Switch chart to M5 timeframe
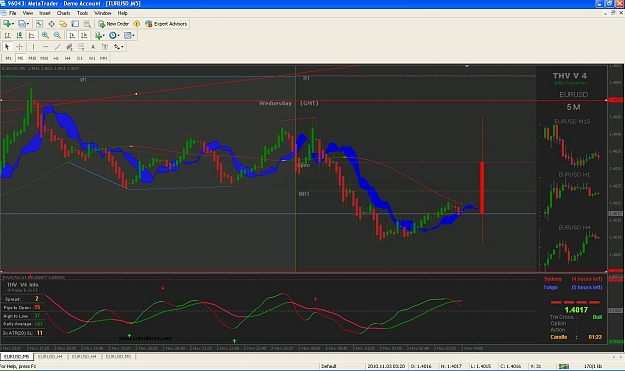The image size is (625, 371). [20, 58]
